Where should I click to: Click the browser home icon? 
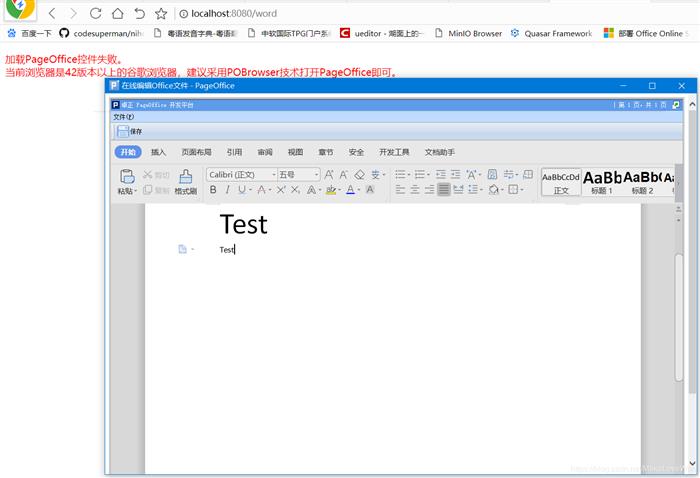(x=118, y=13)
